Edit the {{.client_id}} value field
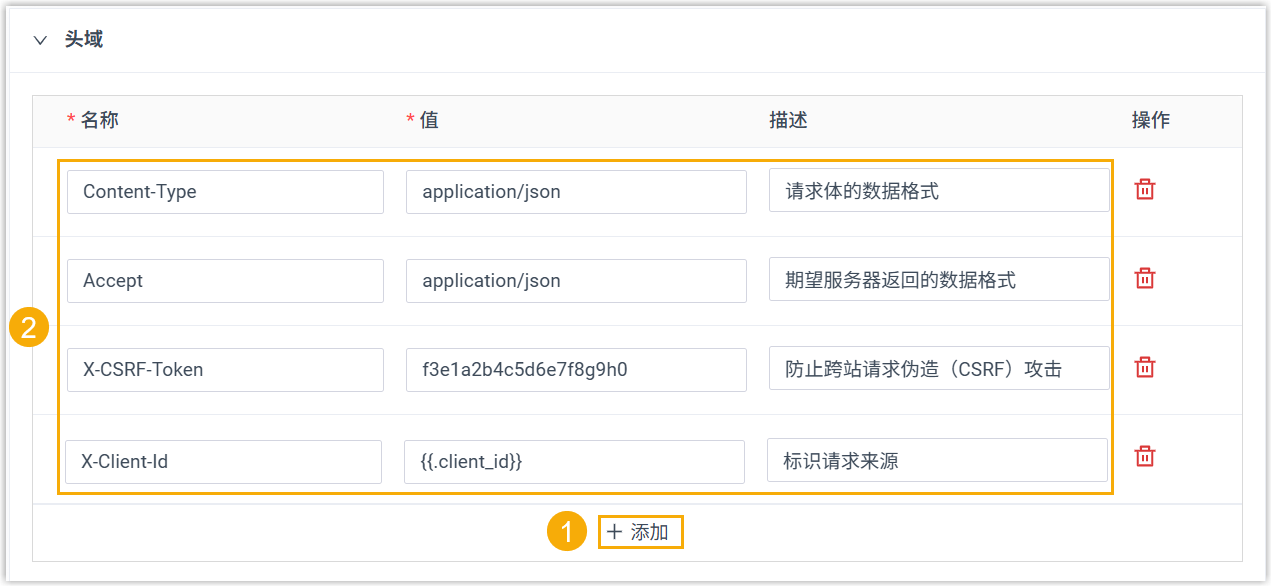The height and width of the screenshot is (587, 1272). click(x=574, y=462)
